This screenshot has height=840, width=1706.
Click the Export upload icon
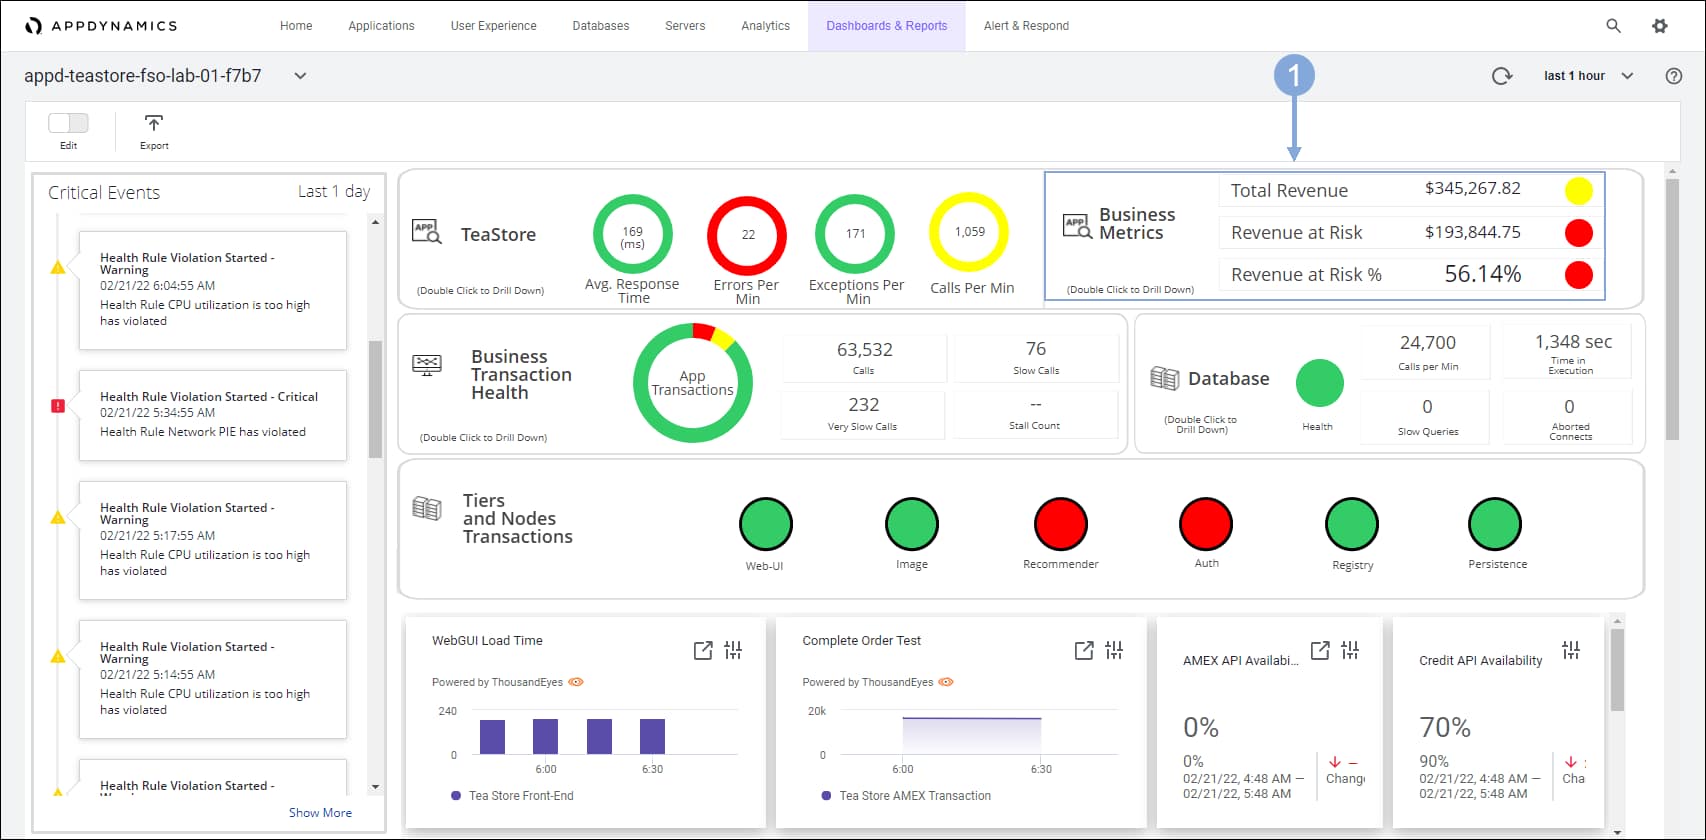point(154,123)
